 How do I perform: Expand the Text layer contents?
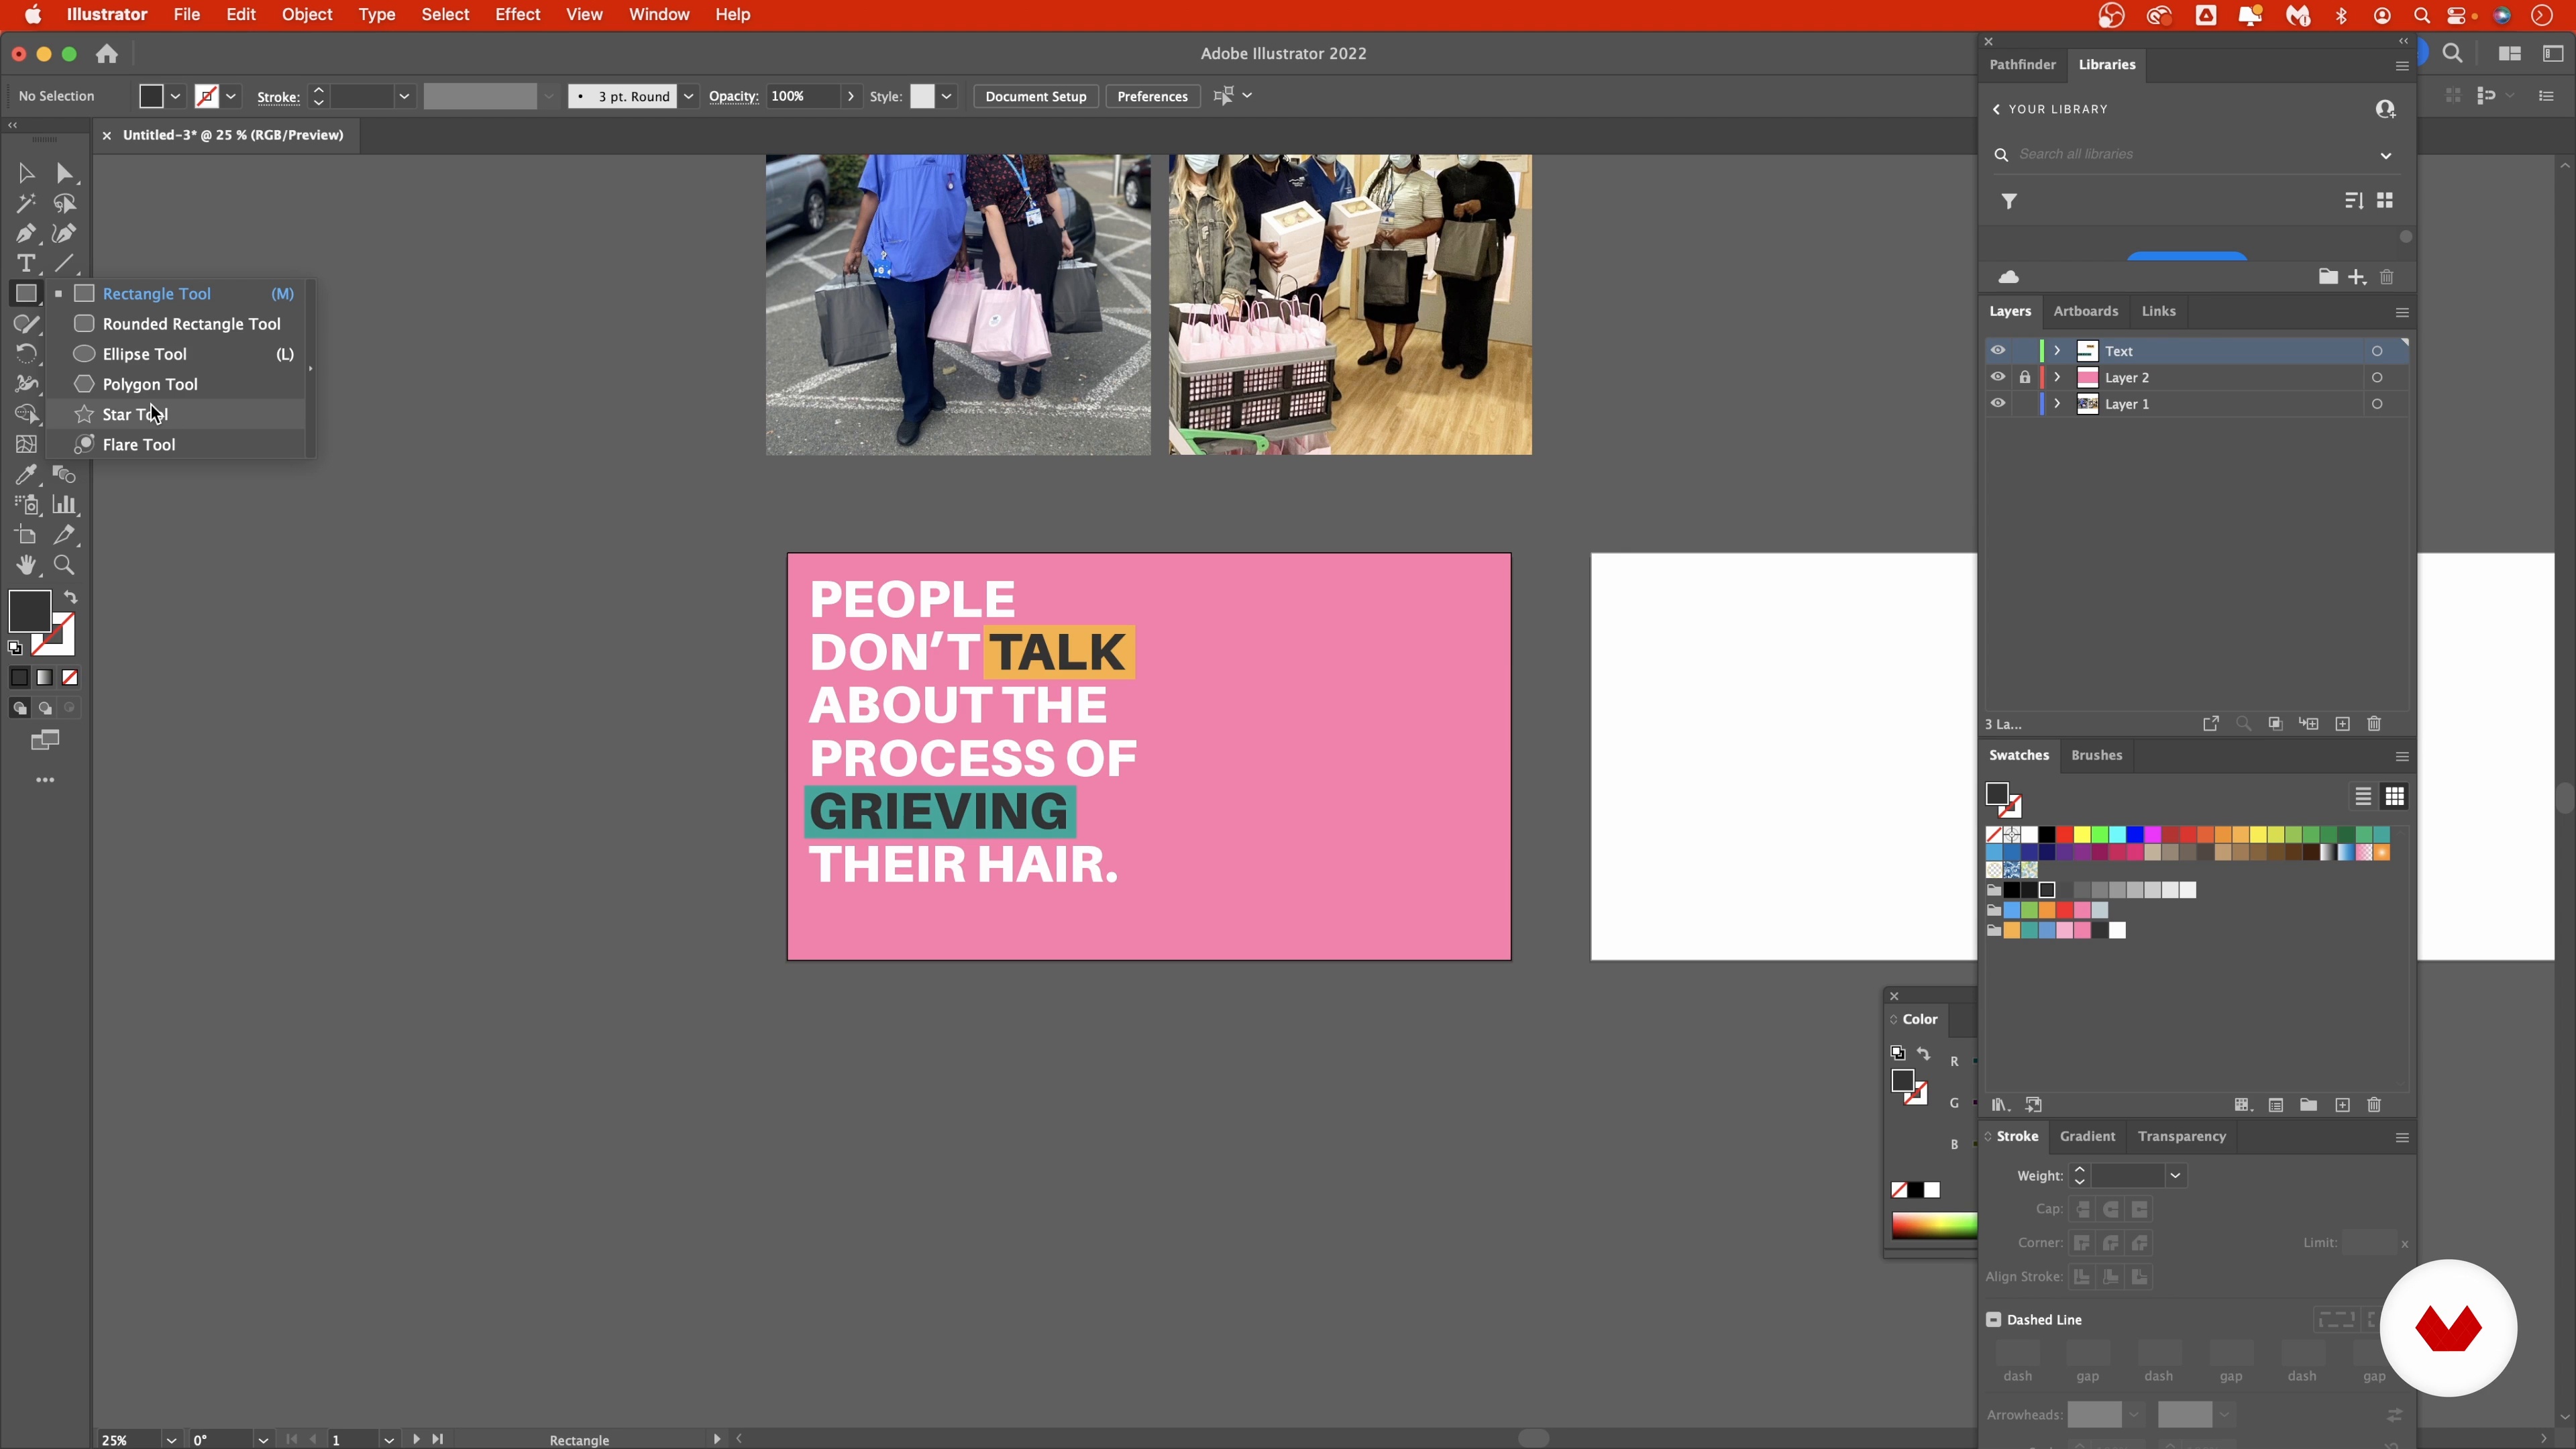point(2057,350)
